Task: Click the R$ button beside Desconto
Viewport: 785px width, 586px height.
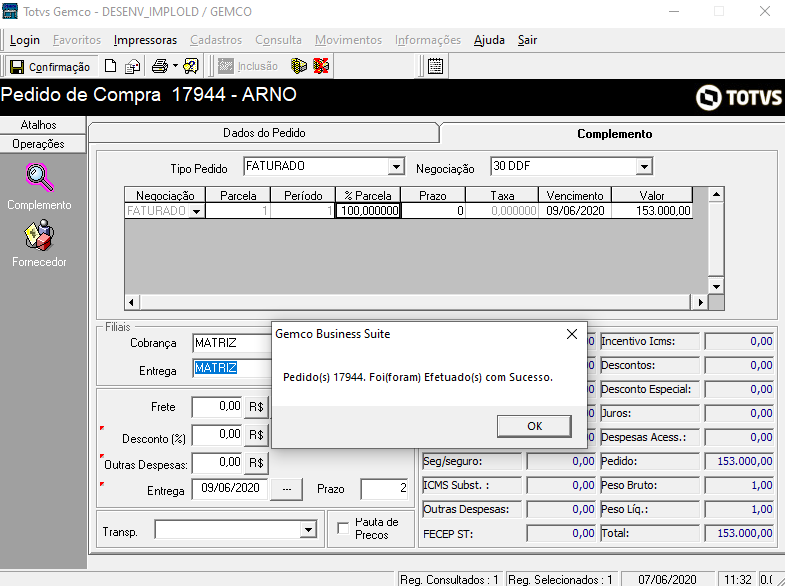Action: click(256, 435)
